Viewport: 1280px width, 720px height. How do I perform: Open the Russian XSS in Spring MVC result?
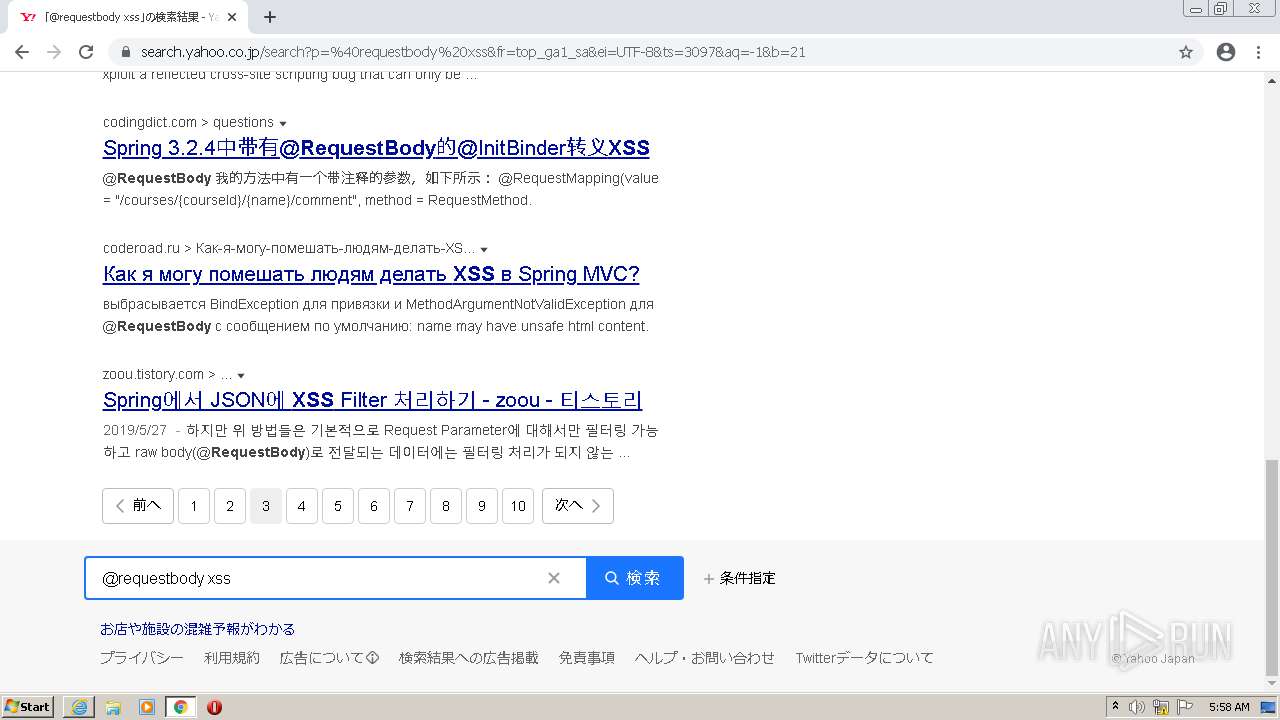(371, 274)
